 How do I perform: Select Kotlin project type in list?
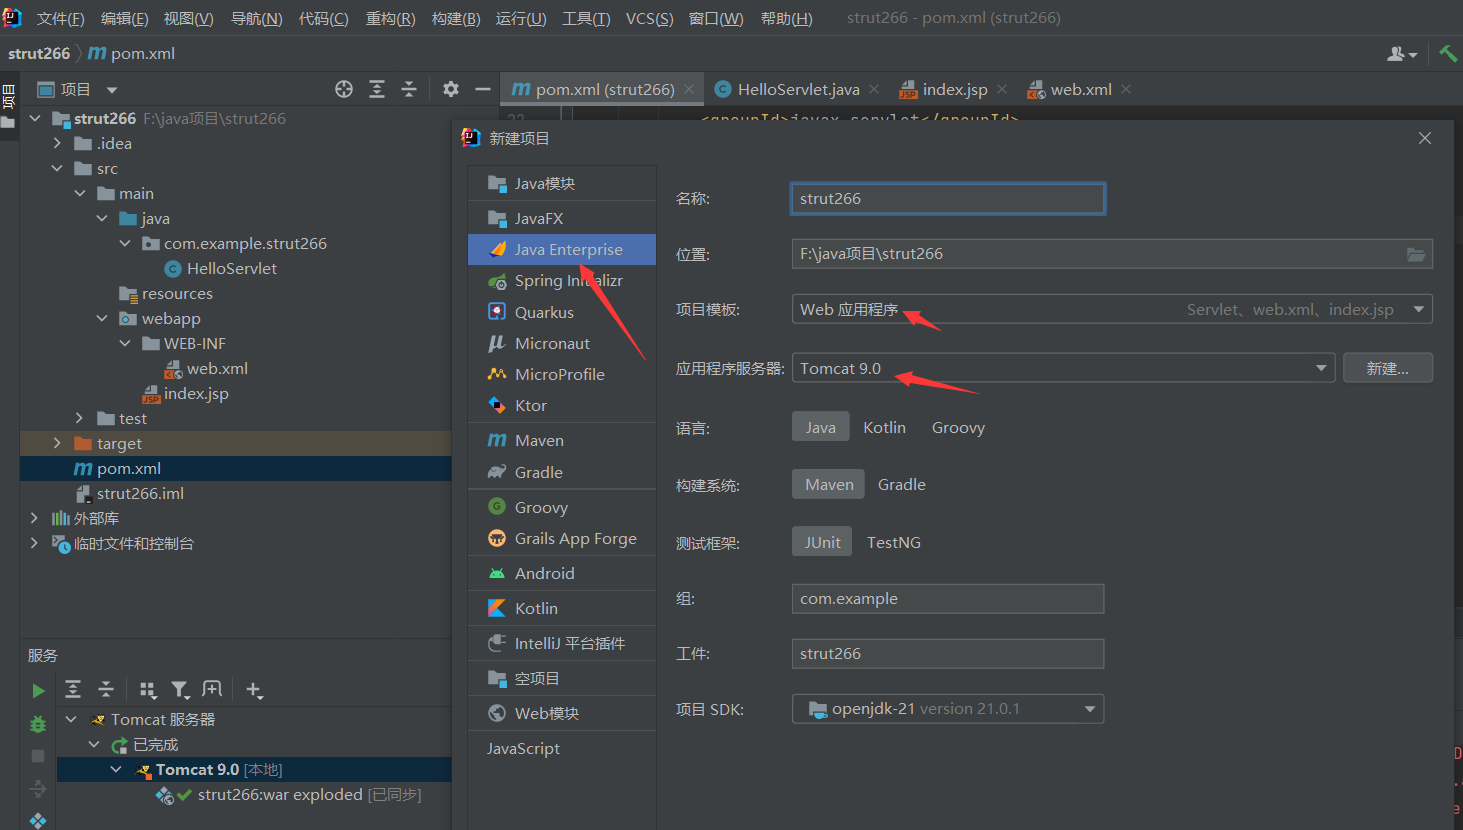click(x=562, y=608)
